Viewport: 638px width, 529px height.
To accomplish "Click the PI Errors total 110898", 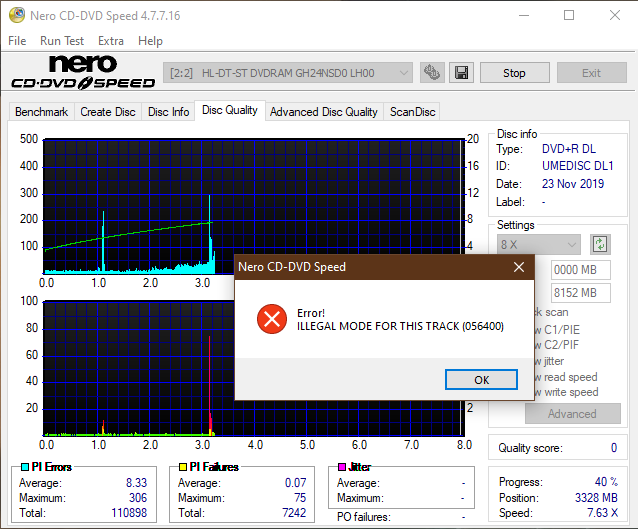I will (129, 513).
